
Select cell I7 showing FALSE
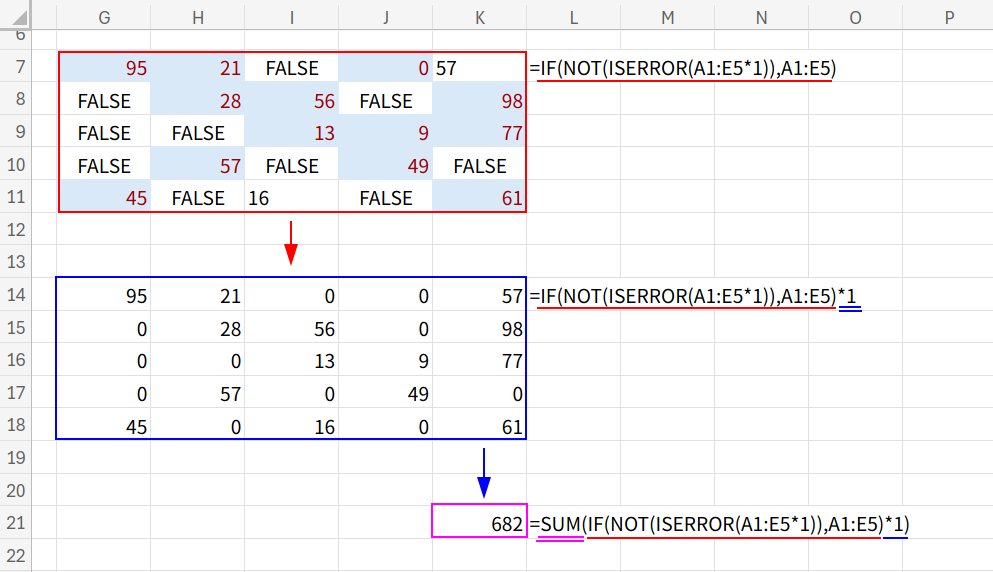coord(292,68)
